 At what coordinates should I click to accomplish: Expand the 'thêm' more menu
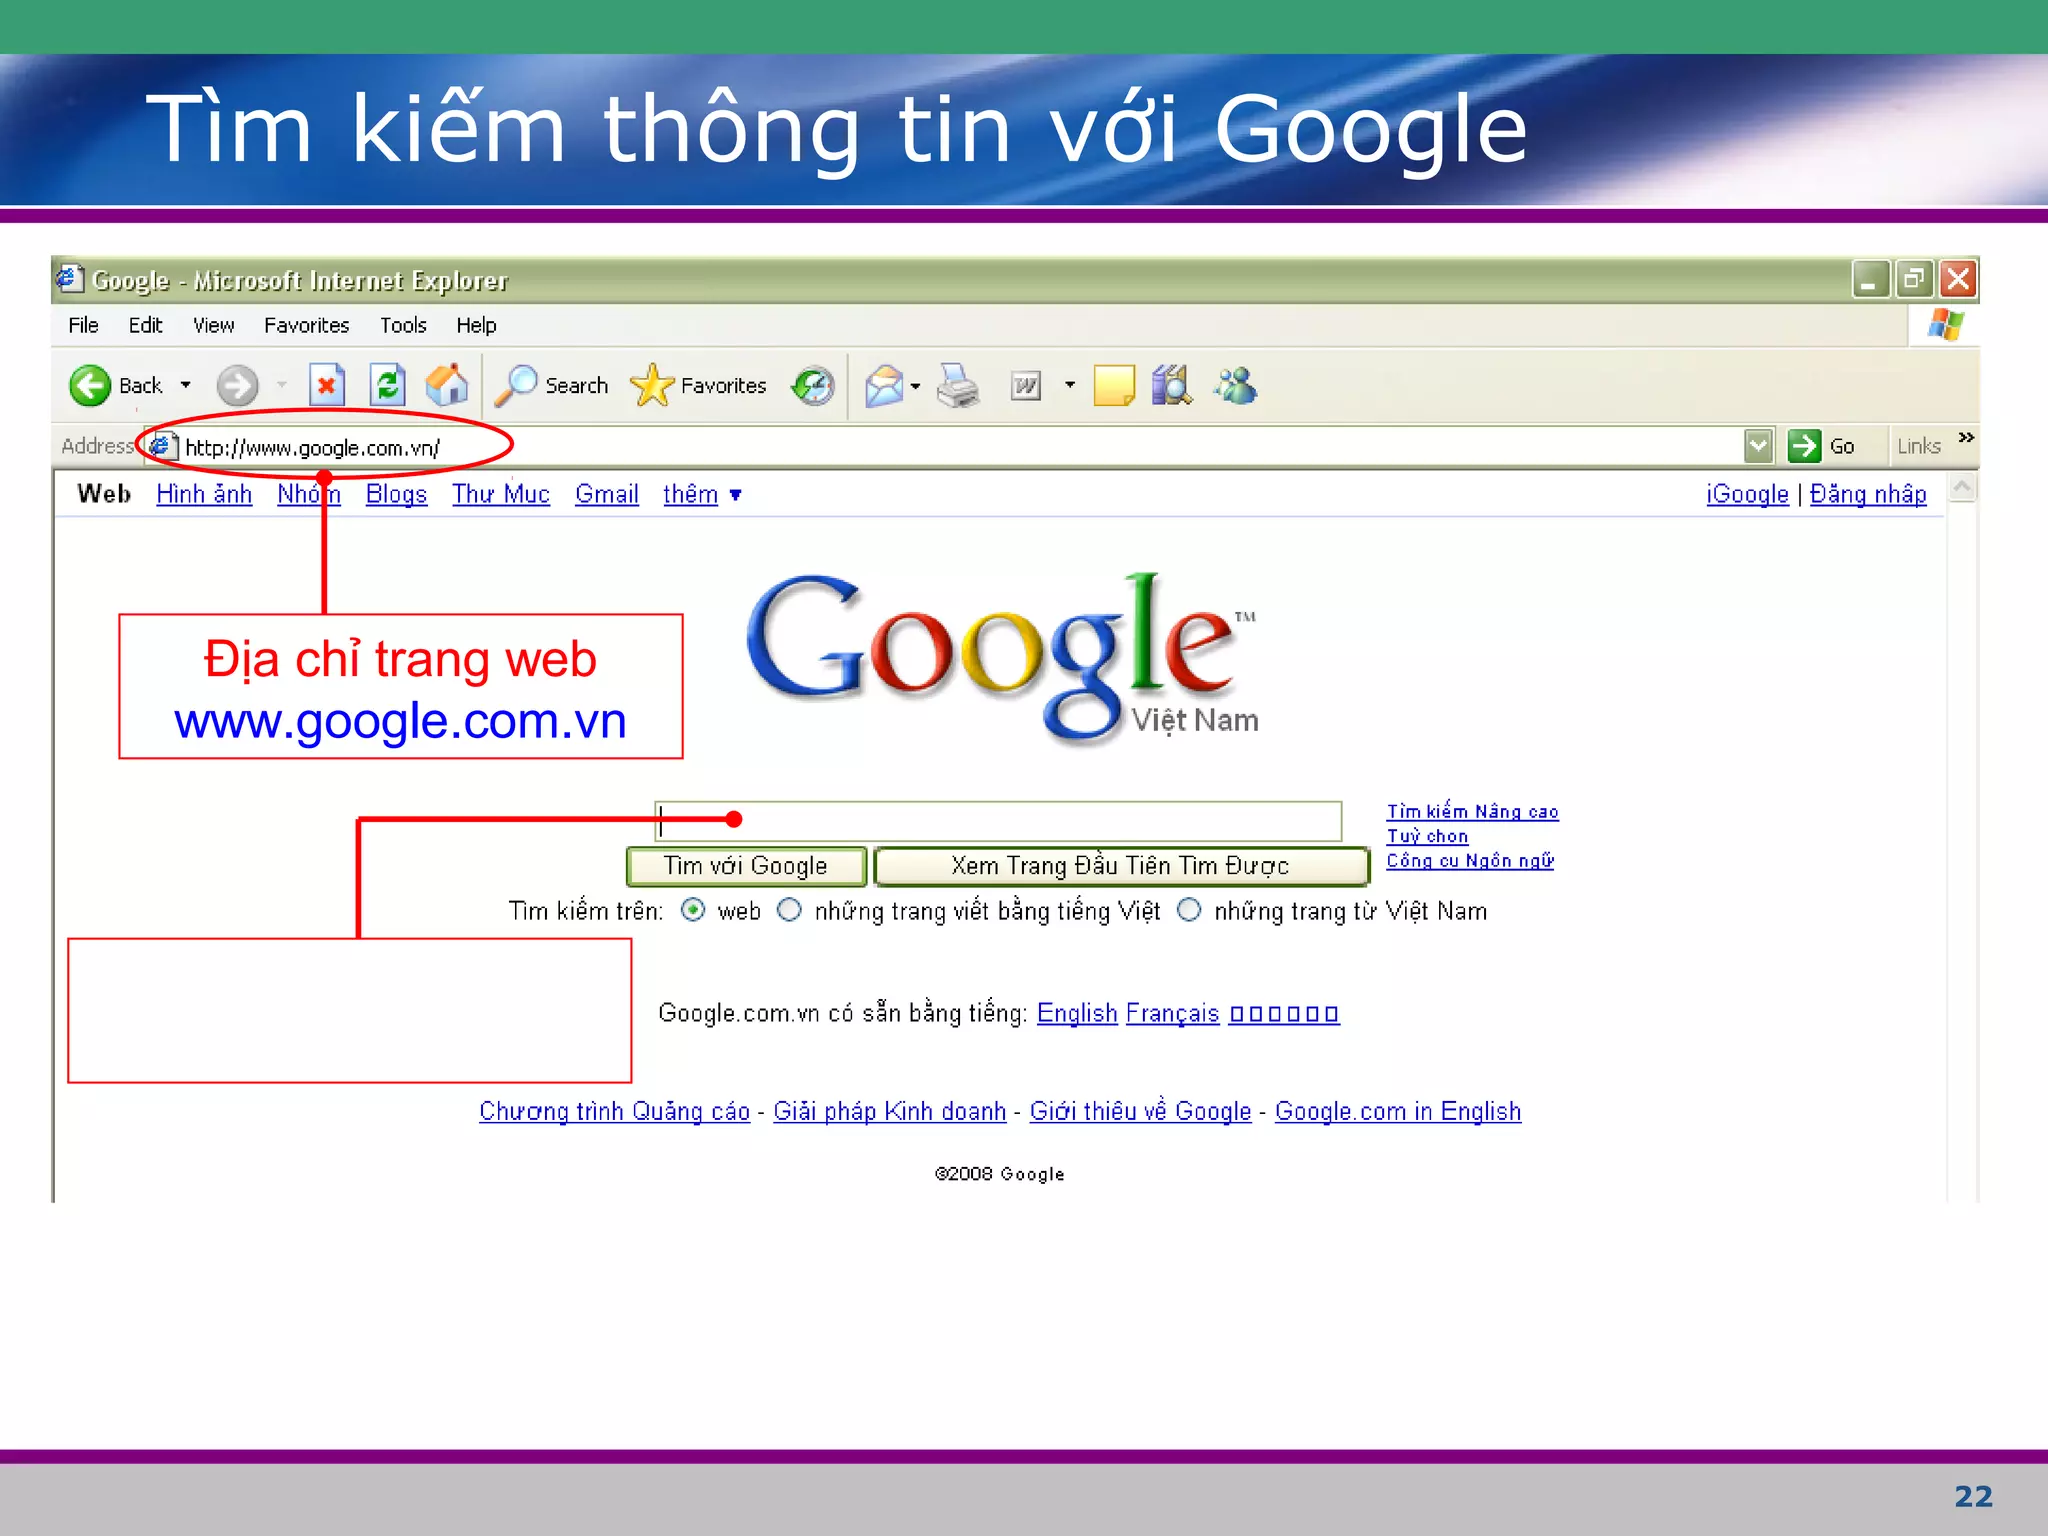pyautogui.click(x=702, y=494)
